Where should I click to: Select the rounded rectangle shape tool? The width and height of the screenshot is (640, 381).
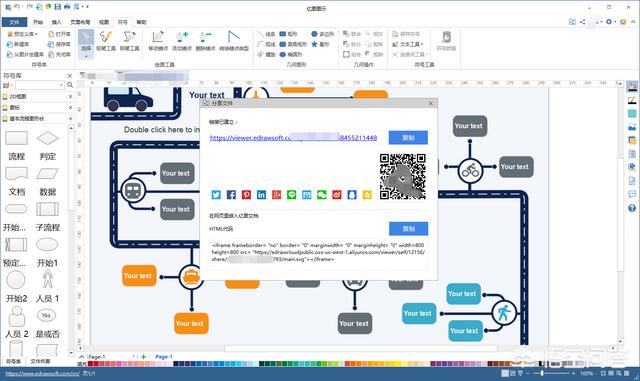(x=293, y=44)
